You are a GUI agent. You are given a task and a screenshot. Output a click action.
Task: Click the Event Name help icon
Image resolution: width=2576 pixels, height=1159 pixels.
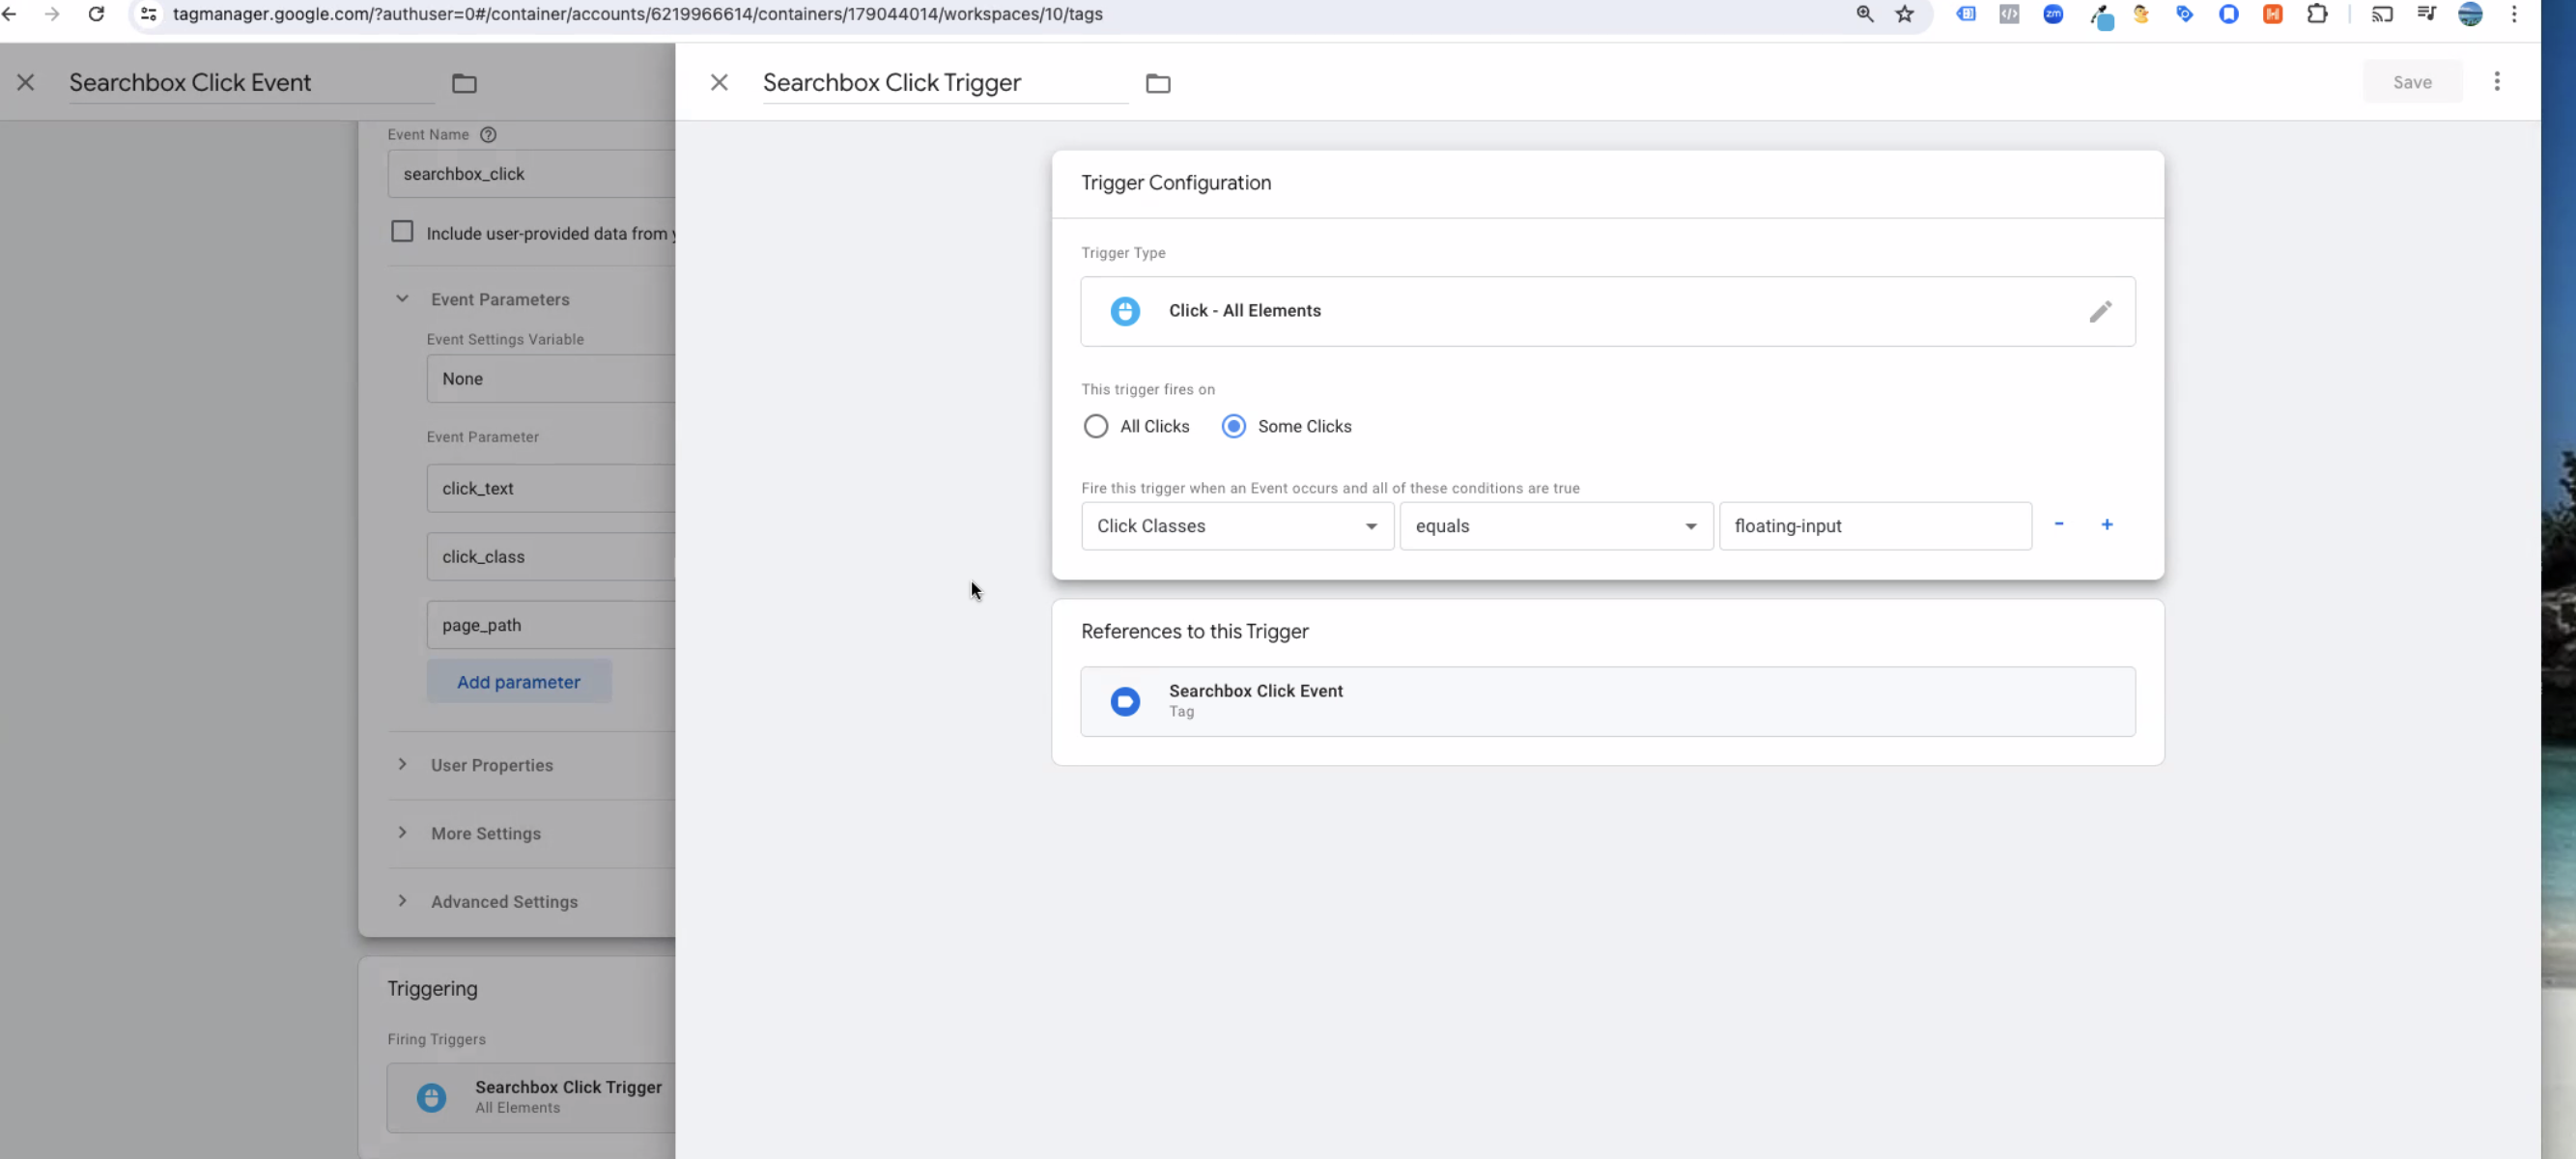(x=488, y=135)
